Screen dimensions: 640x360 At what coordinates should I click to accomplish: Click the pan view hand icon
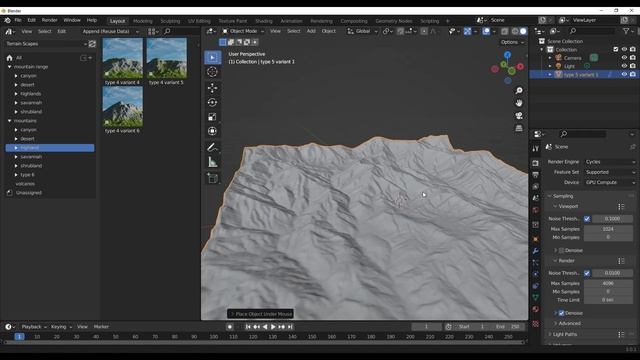tap(519, 103)
